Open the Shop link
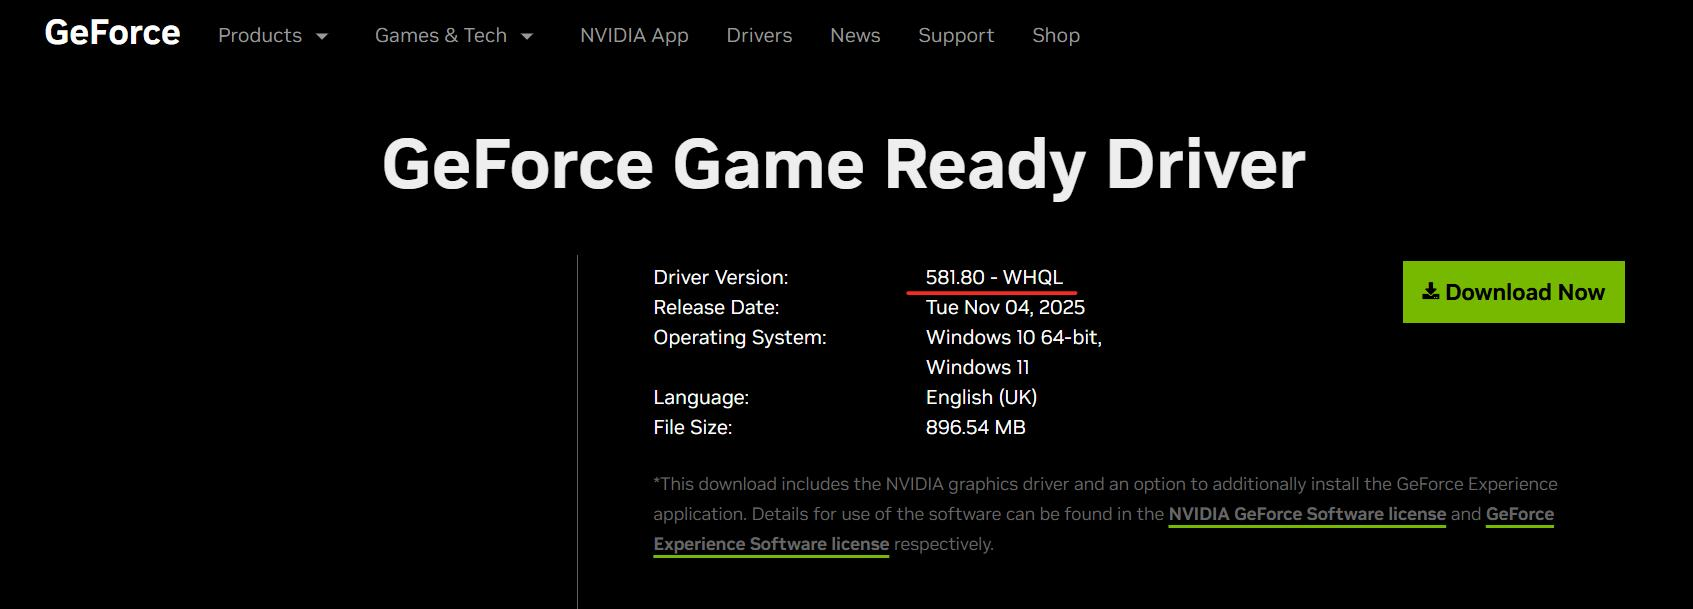The height and width of the screenshot is (609, 1693). tap(1056, 35)
